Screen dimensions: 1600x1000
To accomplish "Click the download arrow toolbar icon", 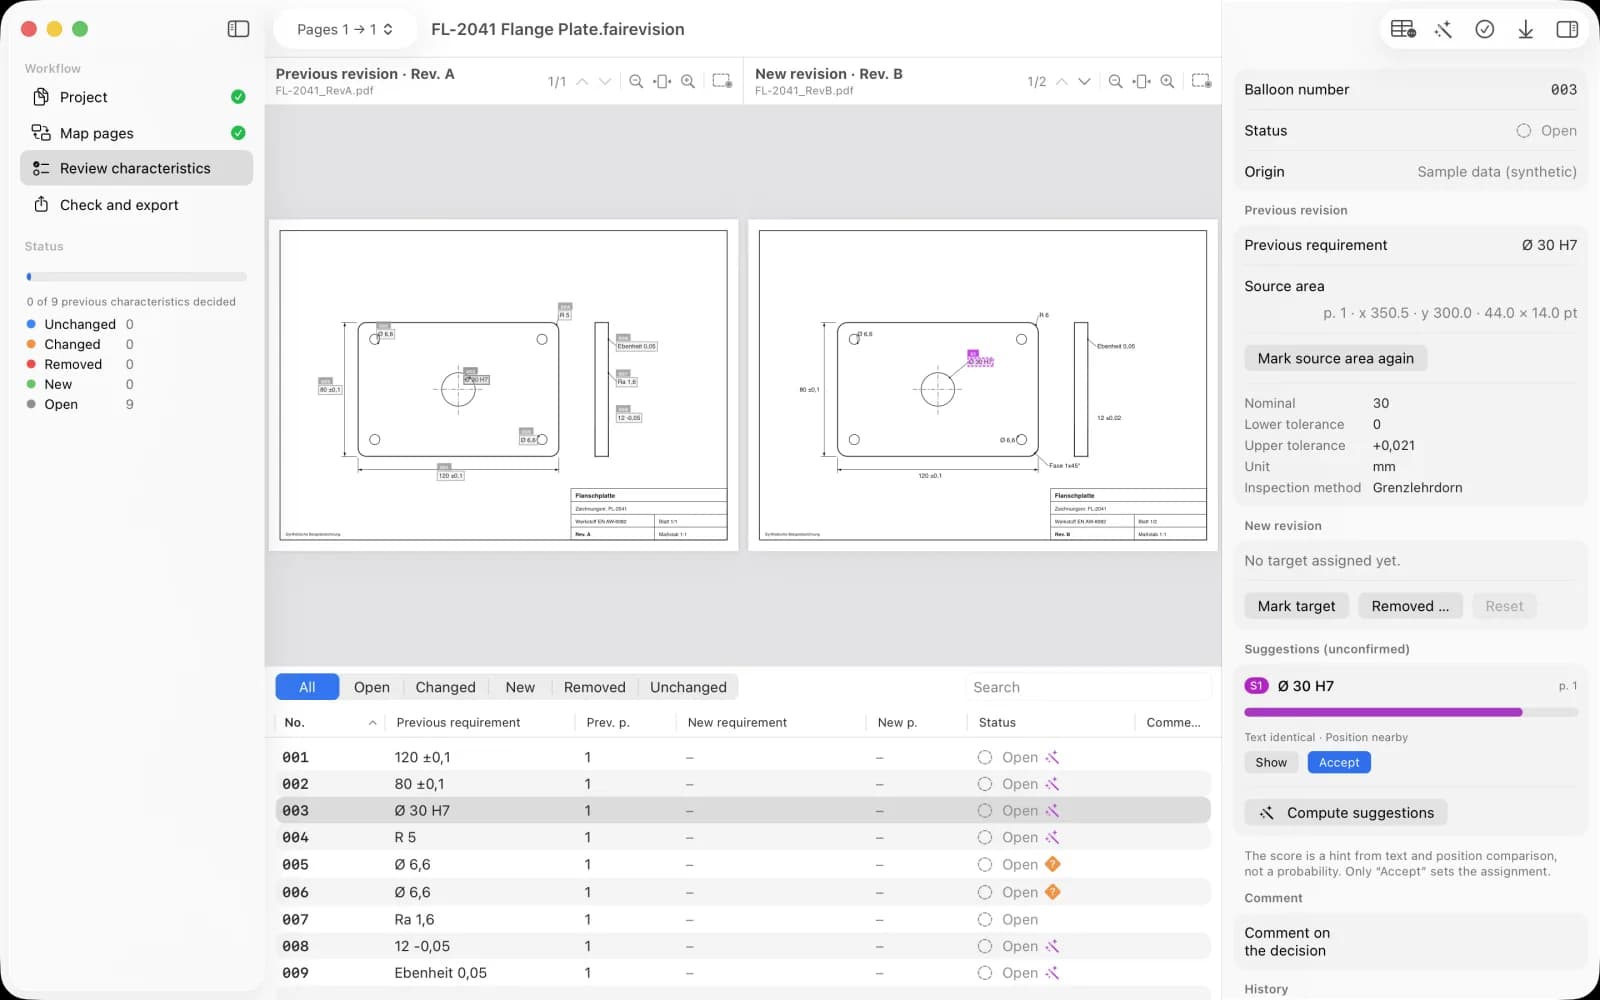I will (1526, 29).
